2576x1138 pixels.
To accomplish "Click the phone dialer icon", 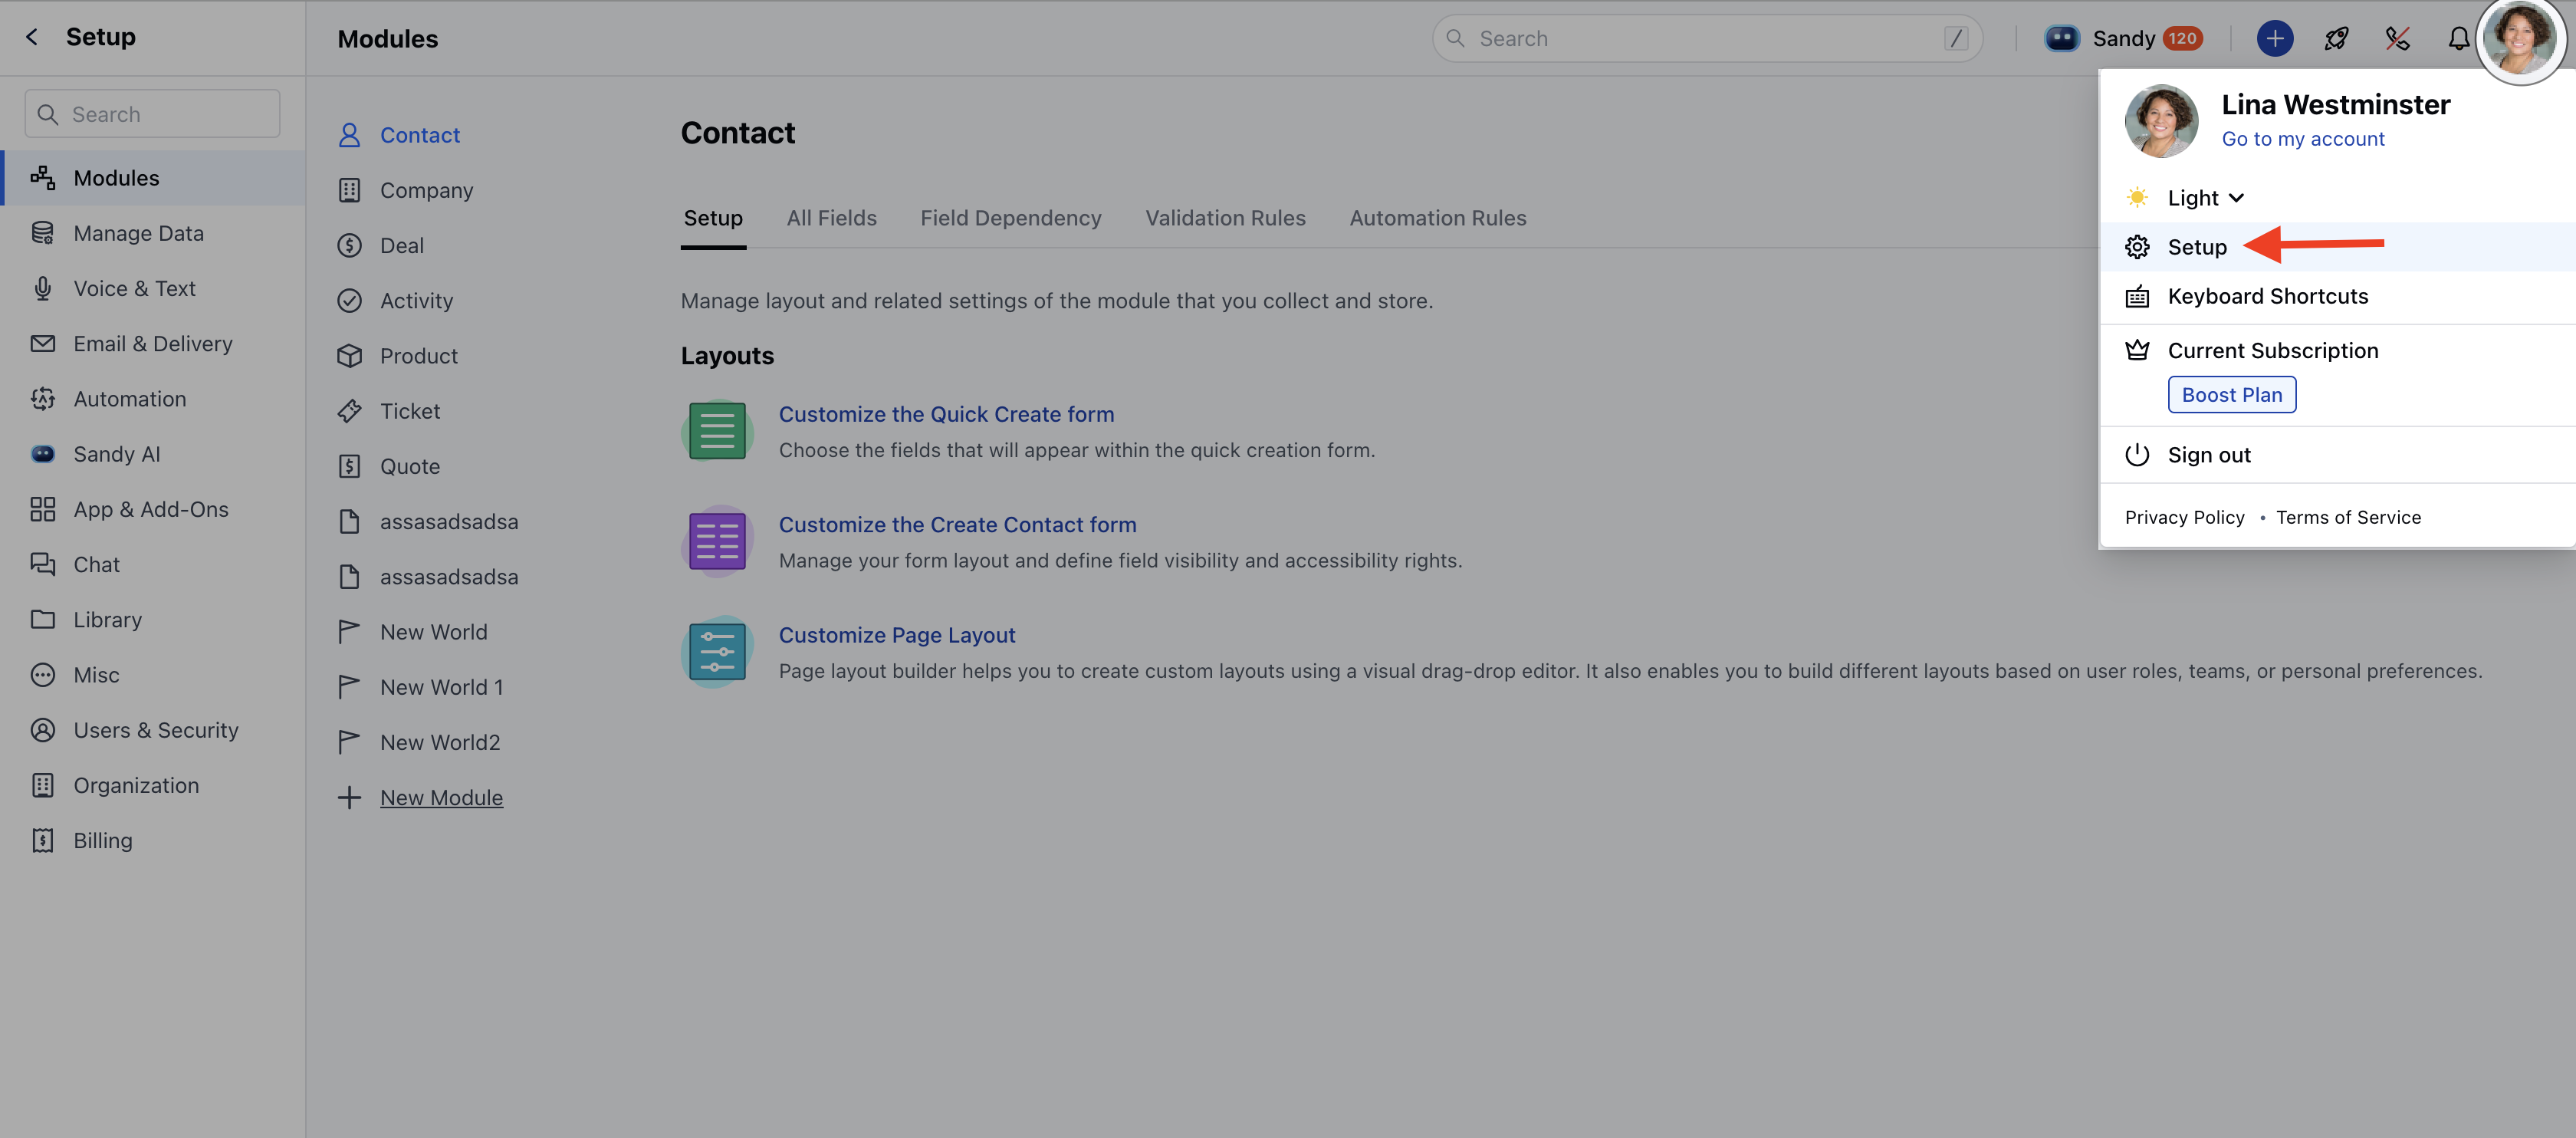I will 2397,38.
